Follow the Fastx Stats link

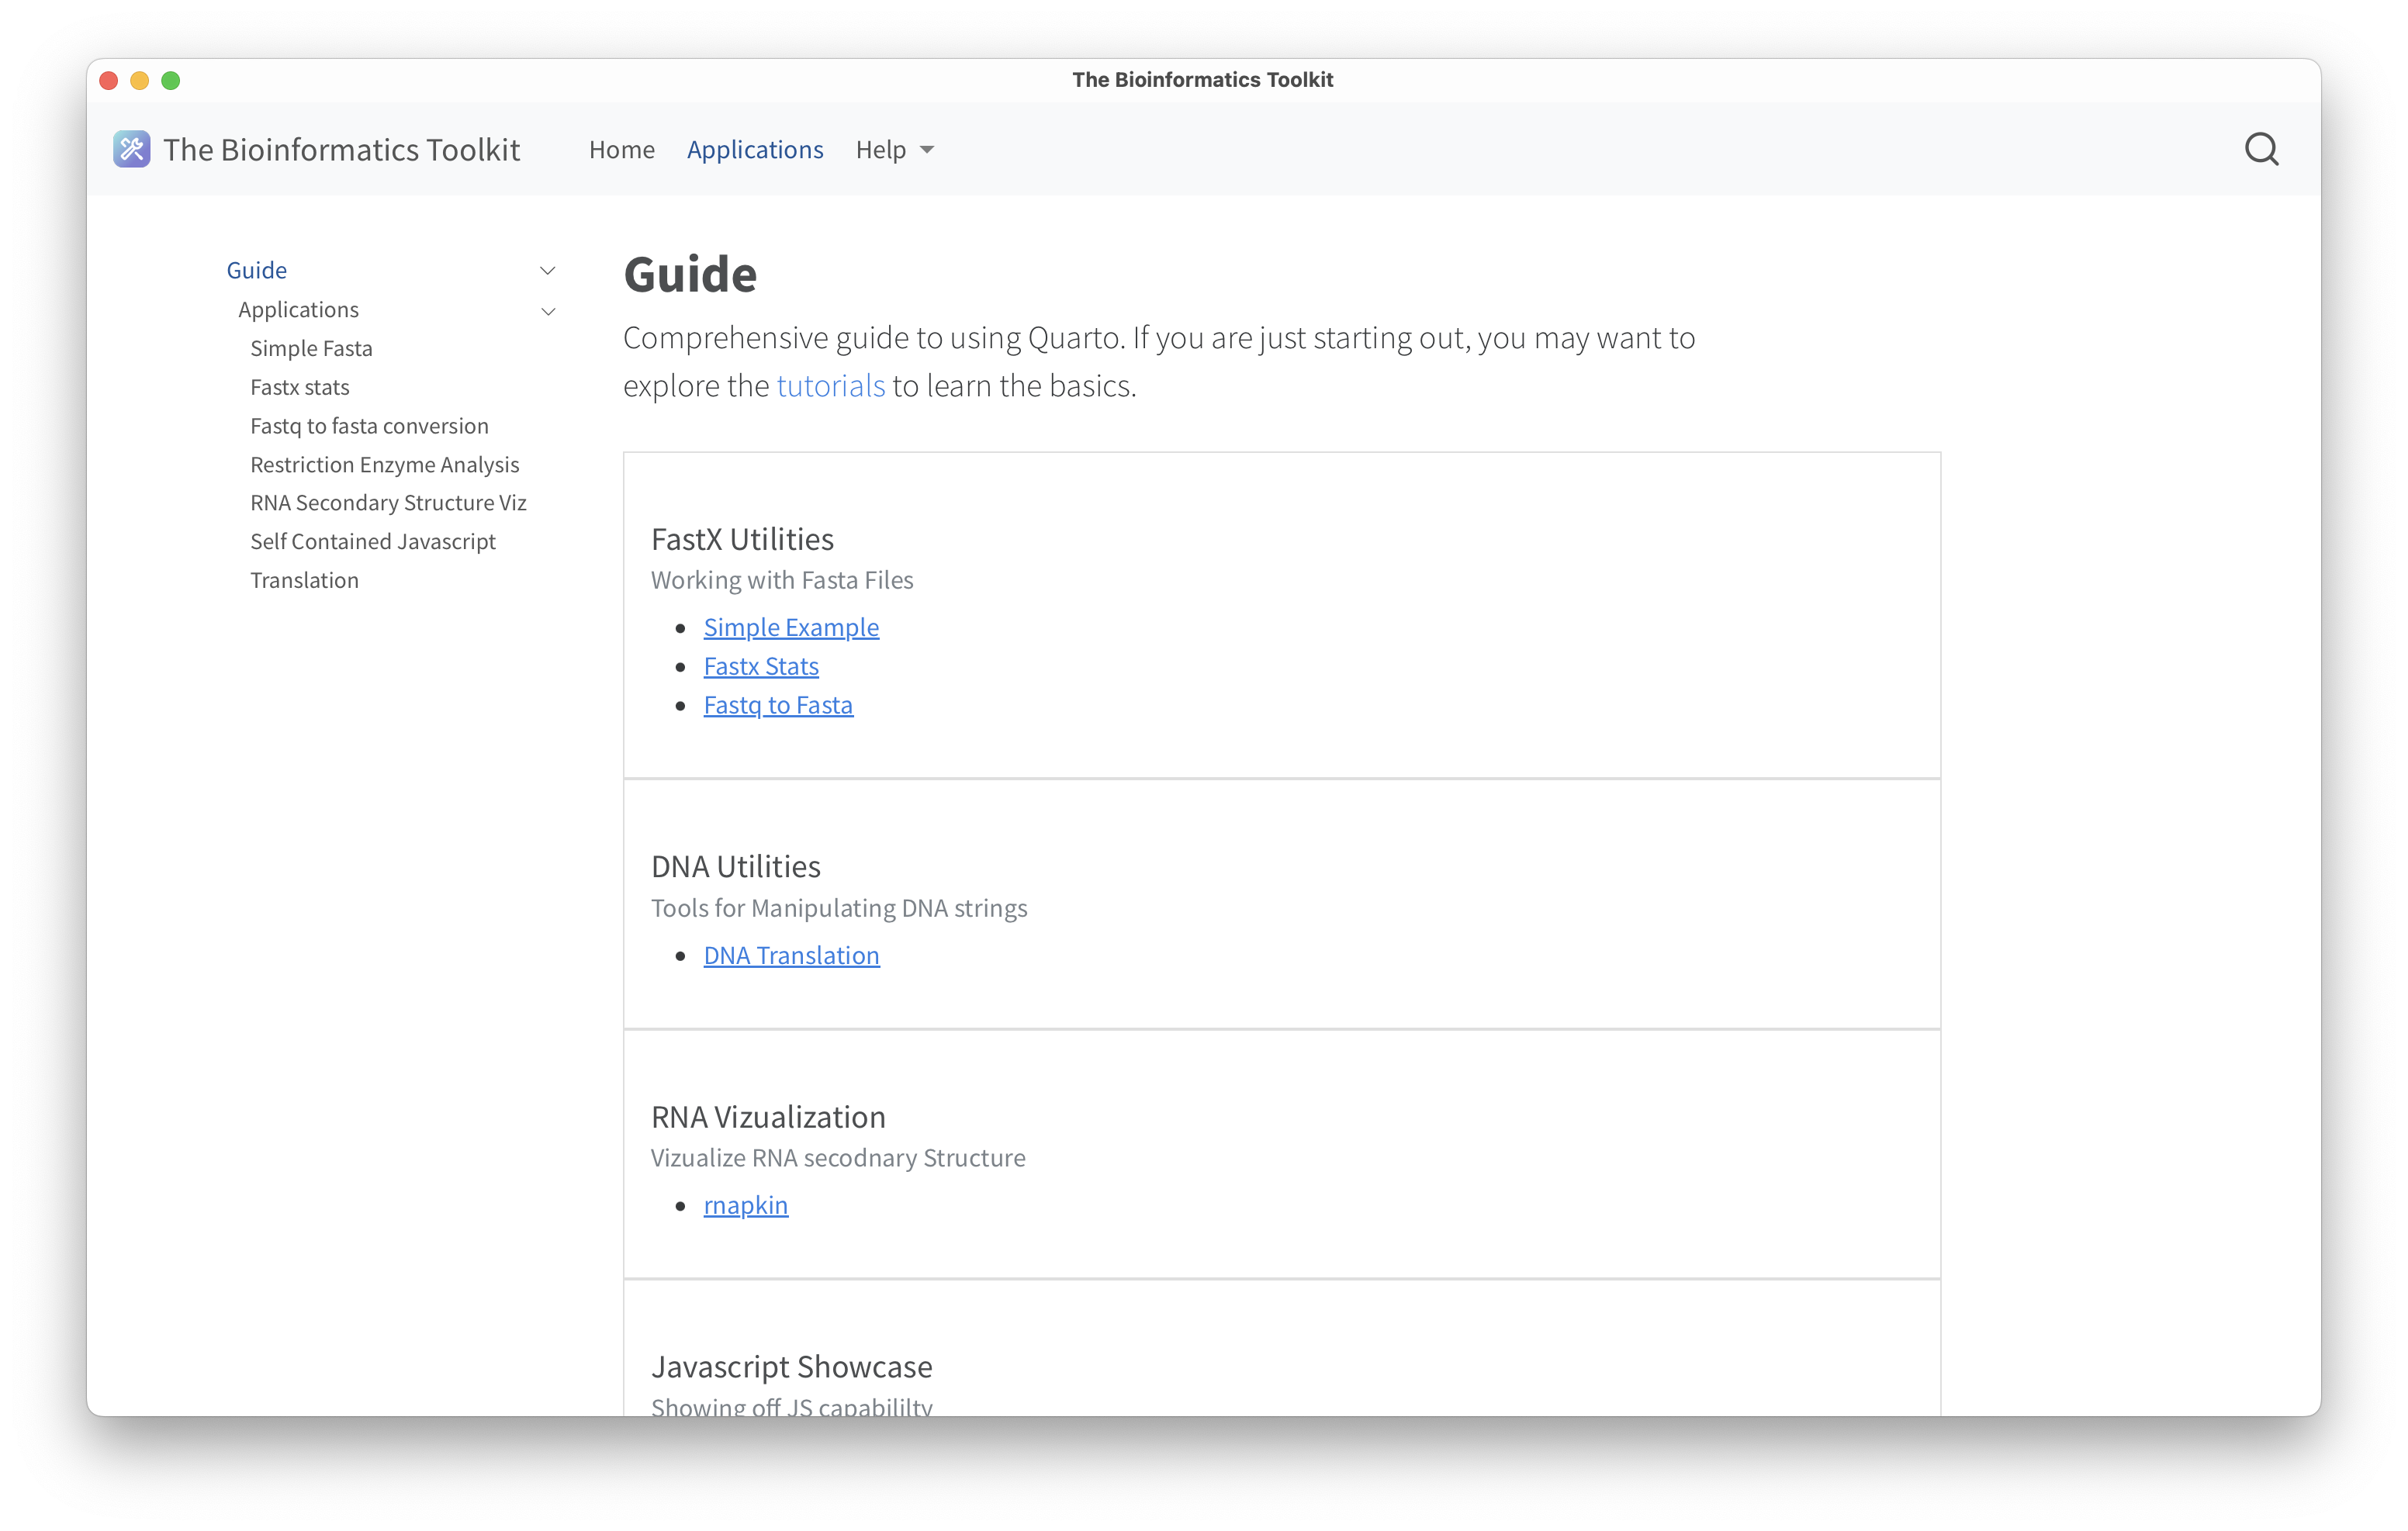click(x=760, y=666)
